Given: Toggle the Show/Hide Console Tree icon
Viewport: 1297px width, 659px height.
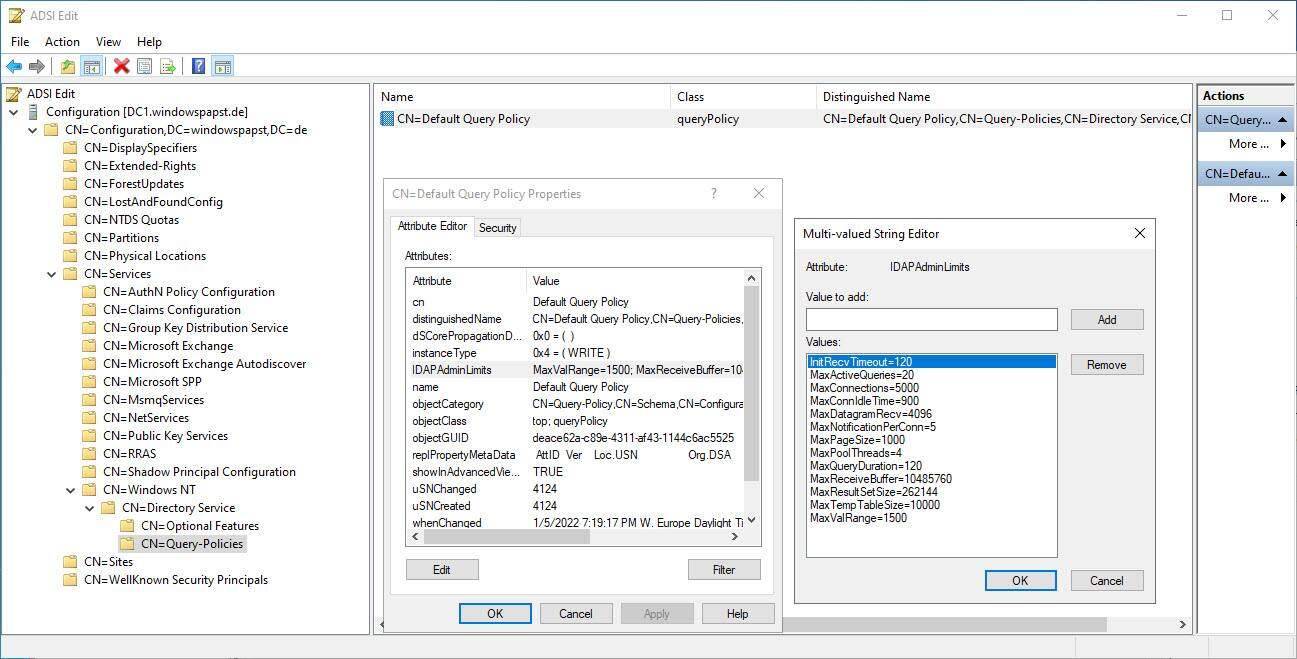Looking at the screenshot, I should click(91, 67).
